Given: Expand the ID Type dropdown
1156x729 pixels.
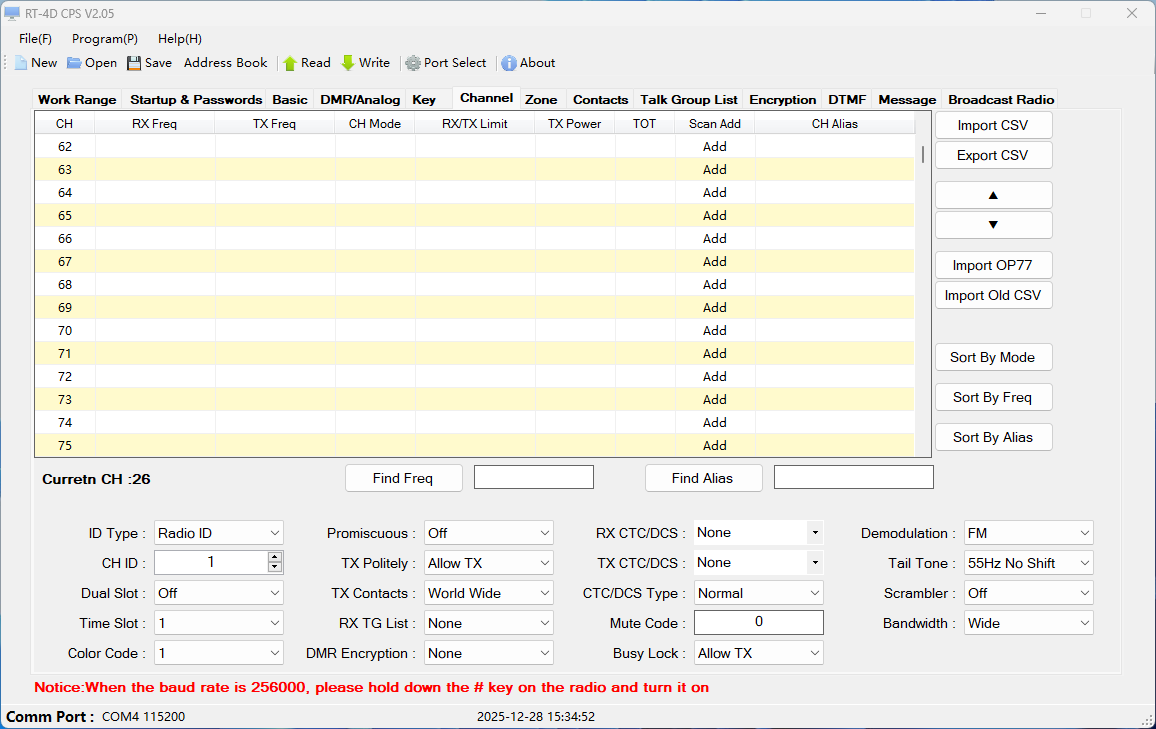Looking at the screenshot, I should click(275, 533).
